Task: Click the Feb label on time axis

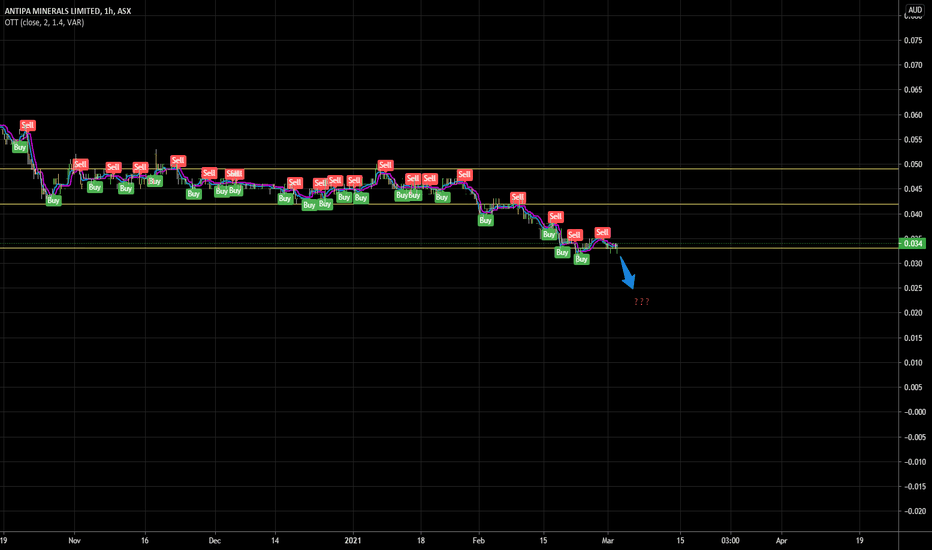Action: click(x=478, y=540)
